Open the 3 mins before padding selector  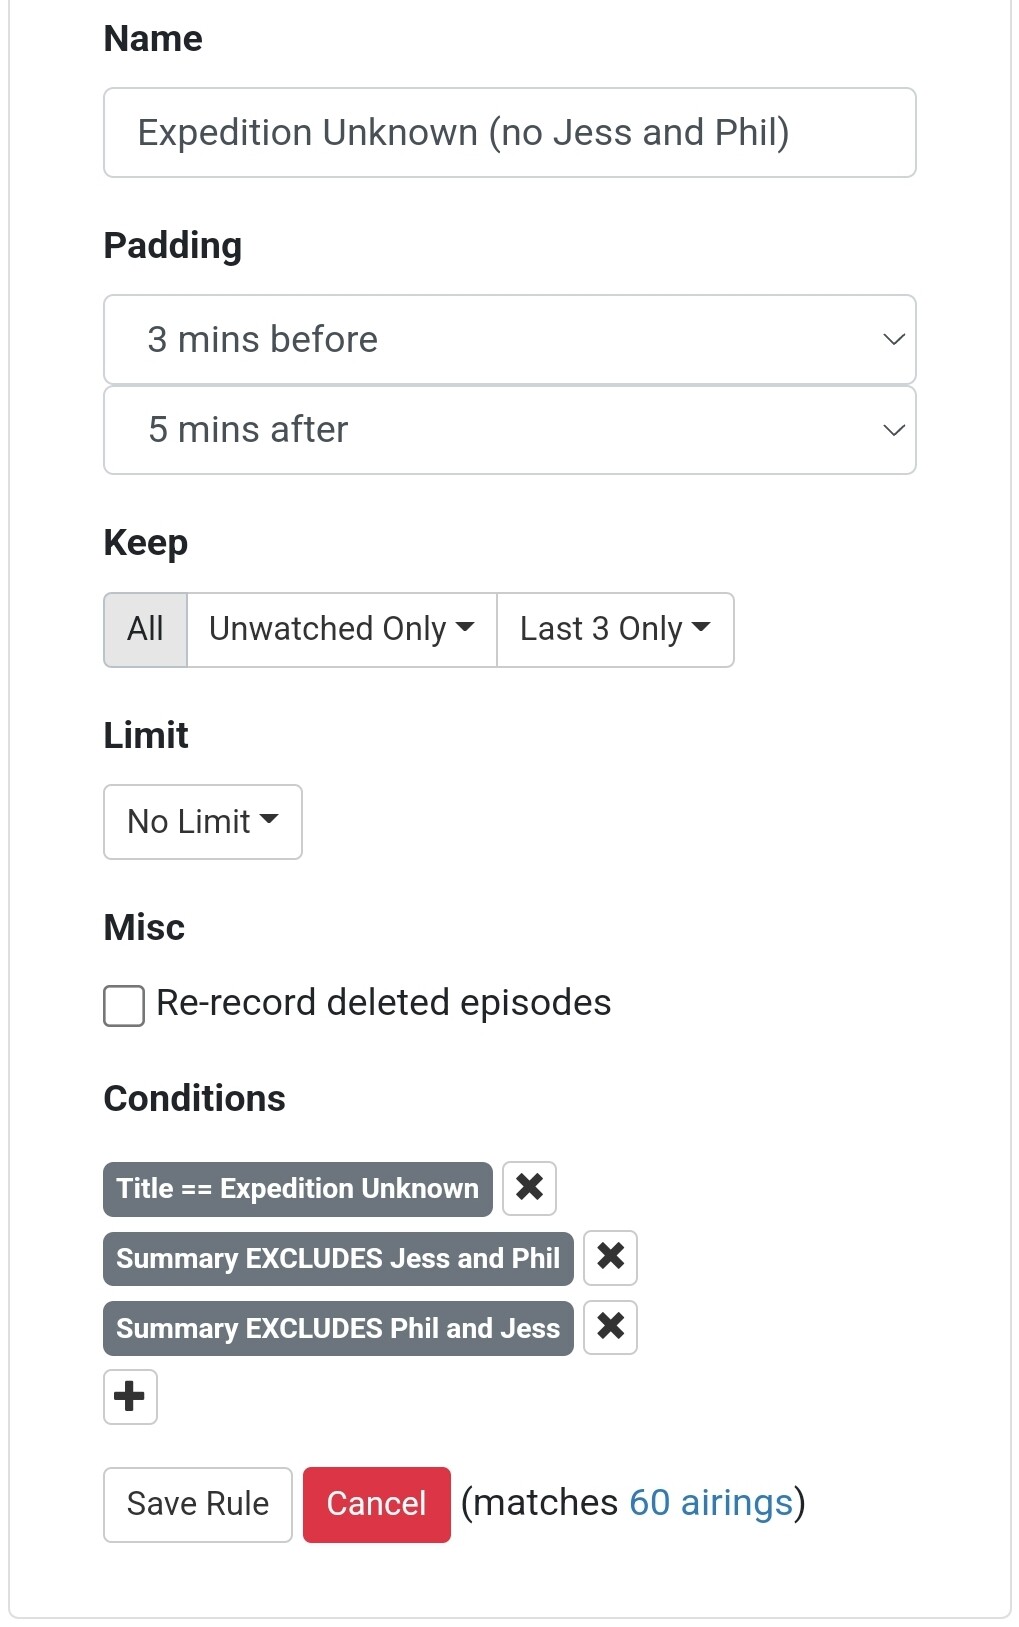point(509,339)
